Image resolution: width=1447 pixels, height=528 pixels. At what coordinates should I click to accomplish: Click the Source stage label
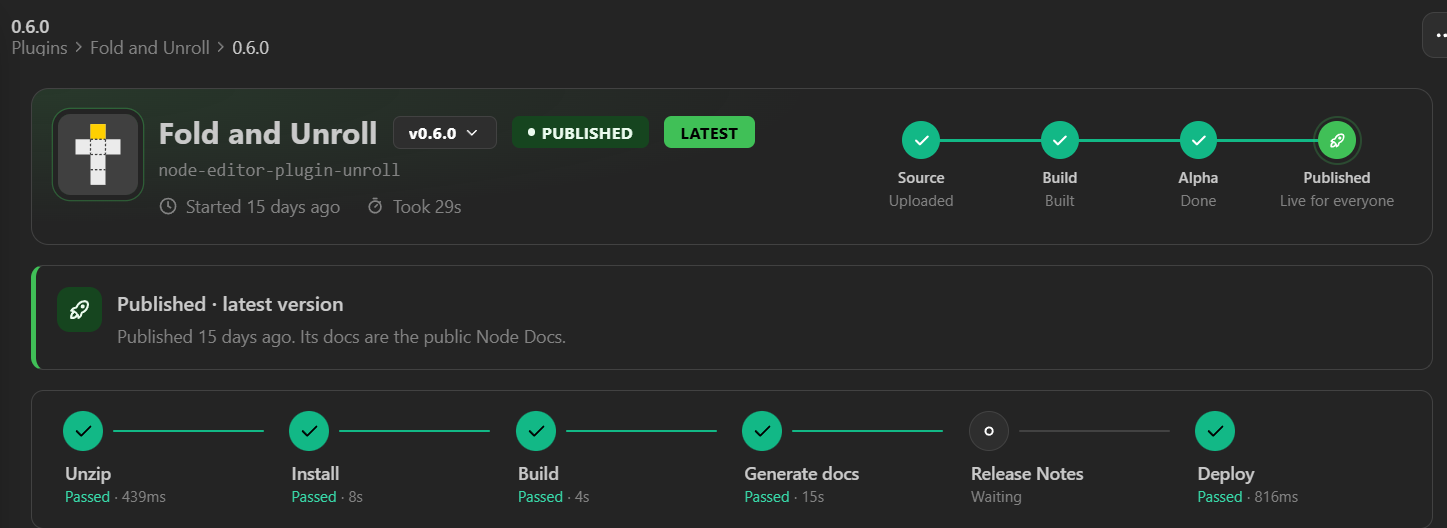(x=921, y=178)
